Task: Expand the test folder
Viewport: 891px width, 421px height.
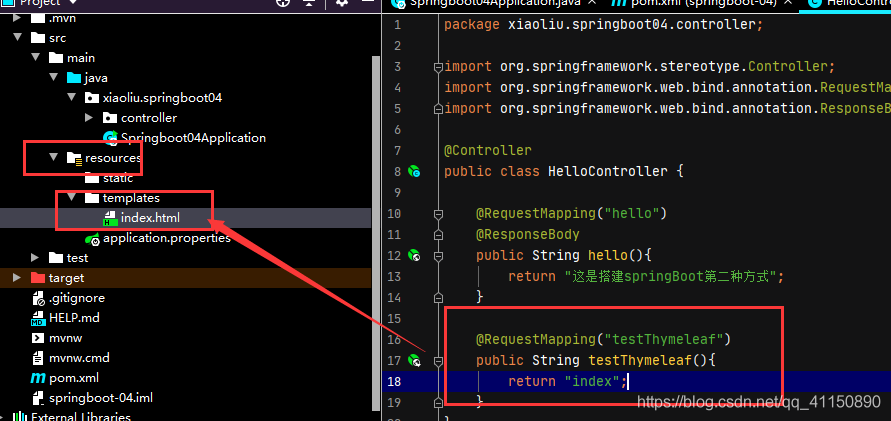Action: tap(35, 257)
